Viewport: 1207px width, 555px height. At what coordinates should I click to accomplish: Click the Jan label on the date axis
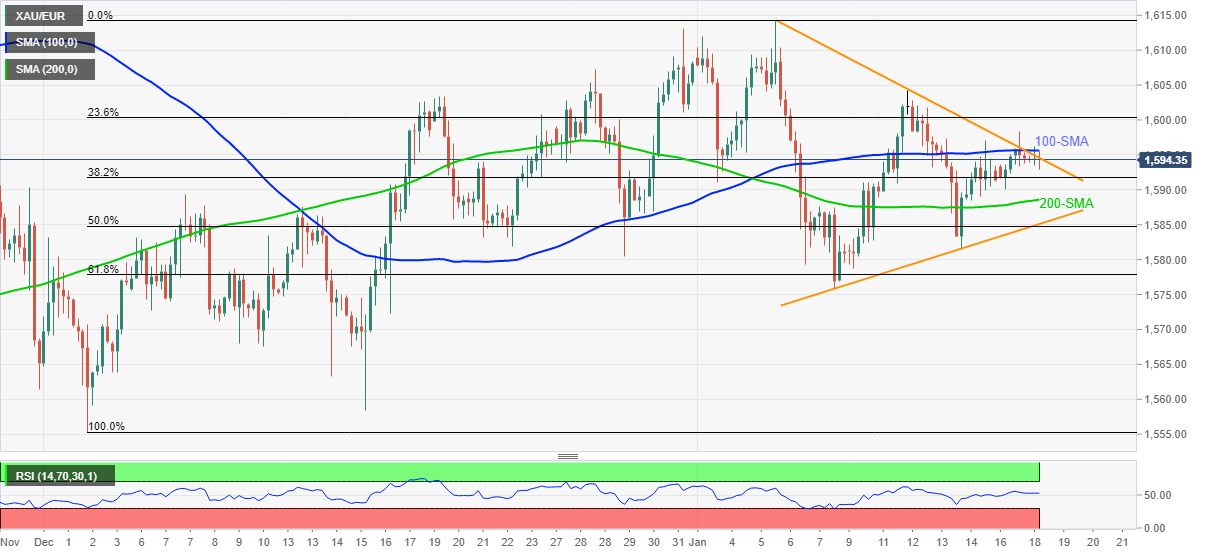[705, 543]
